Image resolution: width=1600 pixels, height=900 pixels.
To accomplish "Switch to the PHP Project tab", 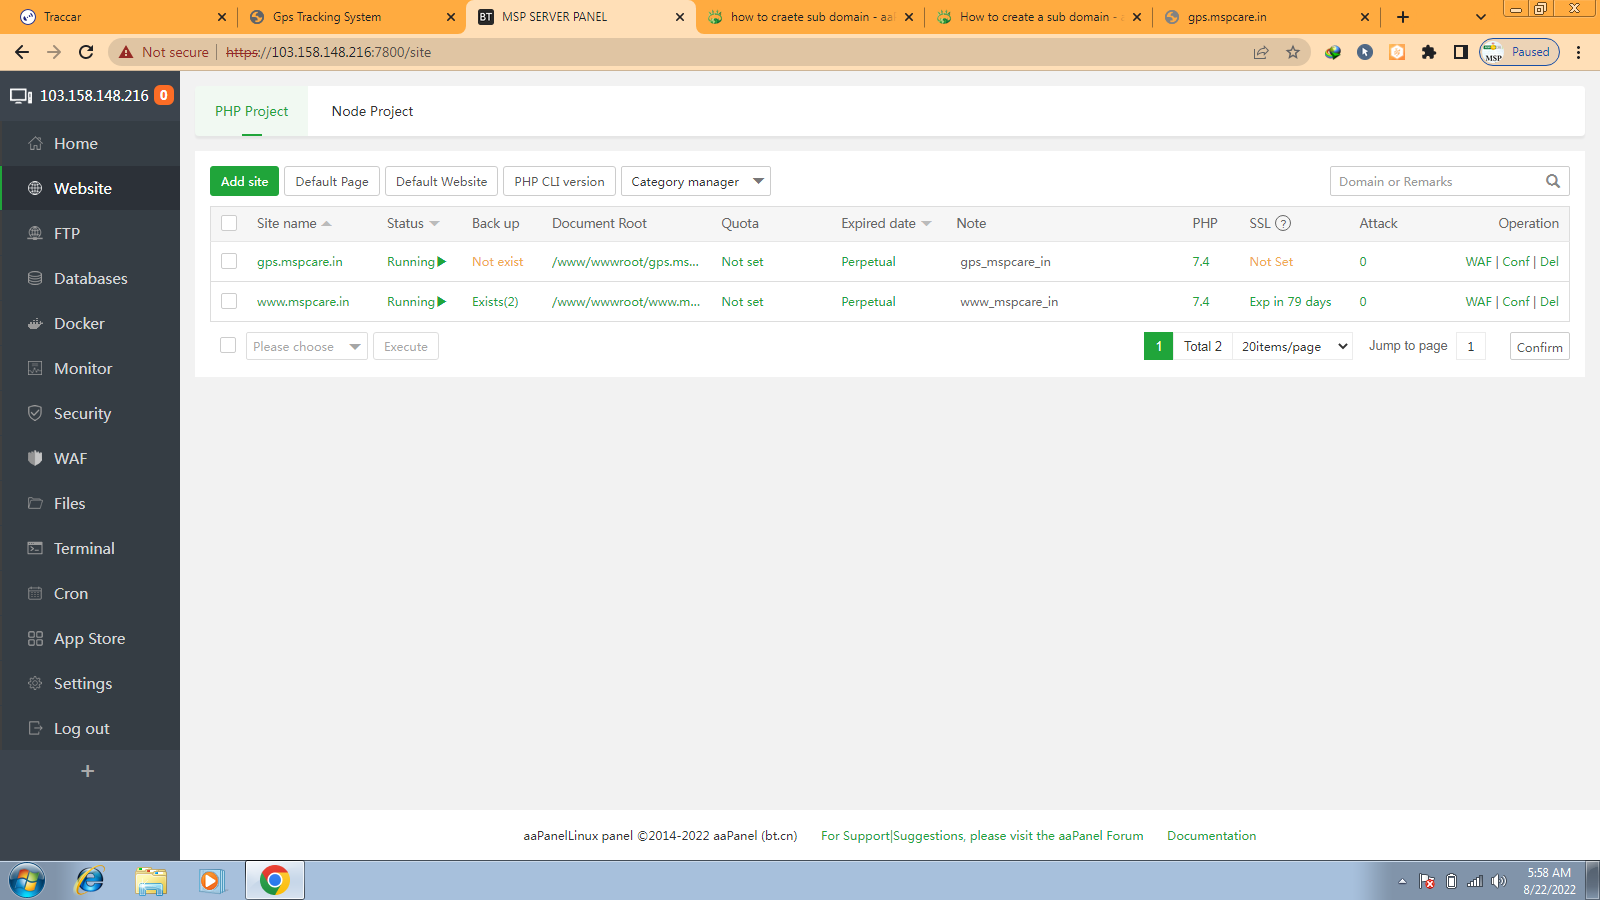I will pyautogui.click(x=251, y=111).
